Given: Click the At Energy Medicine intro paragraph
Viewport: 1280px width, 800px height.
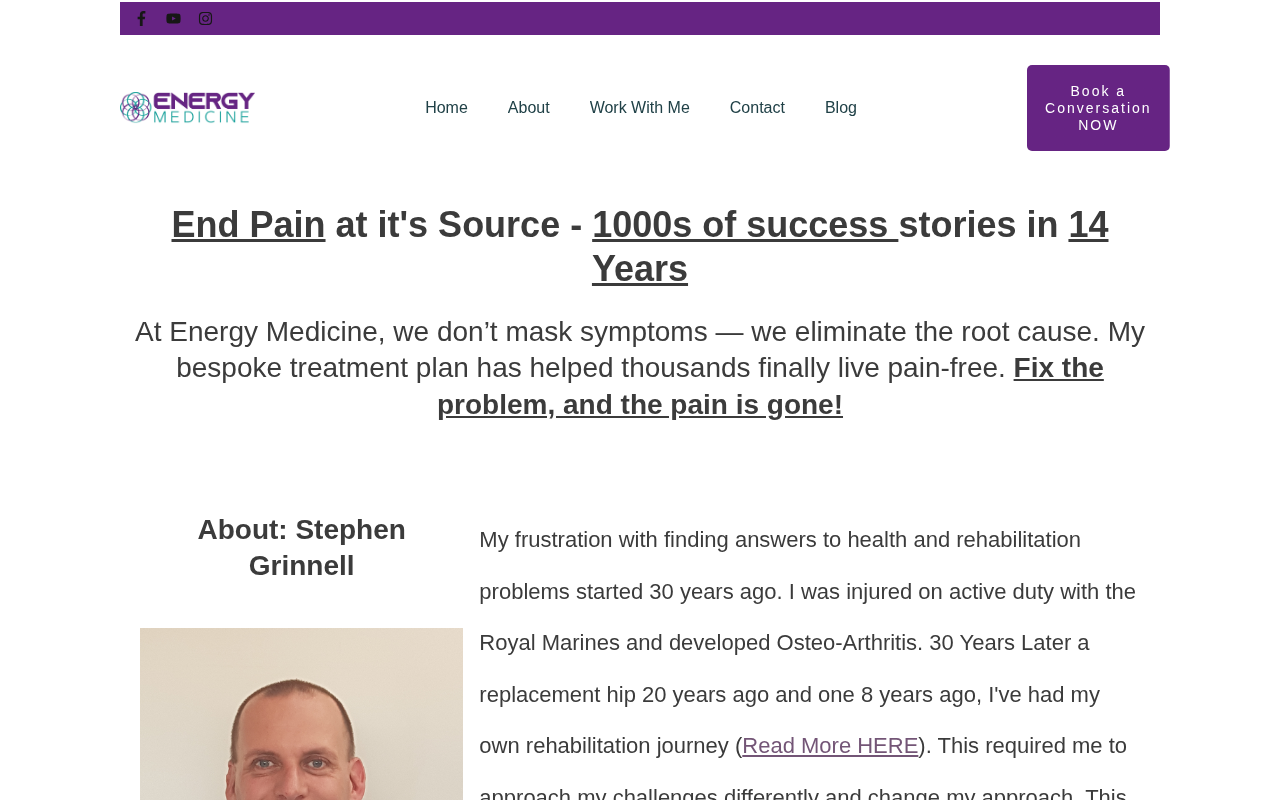Looking at the screenshot, I should pos(640,368).
